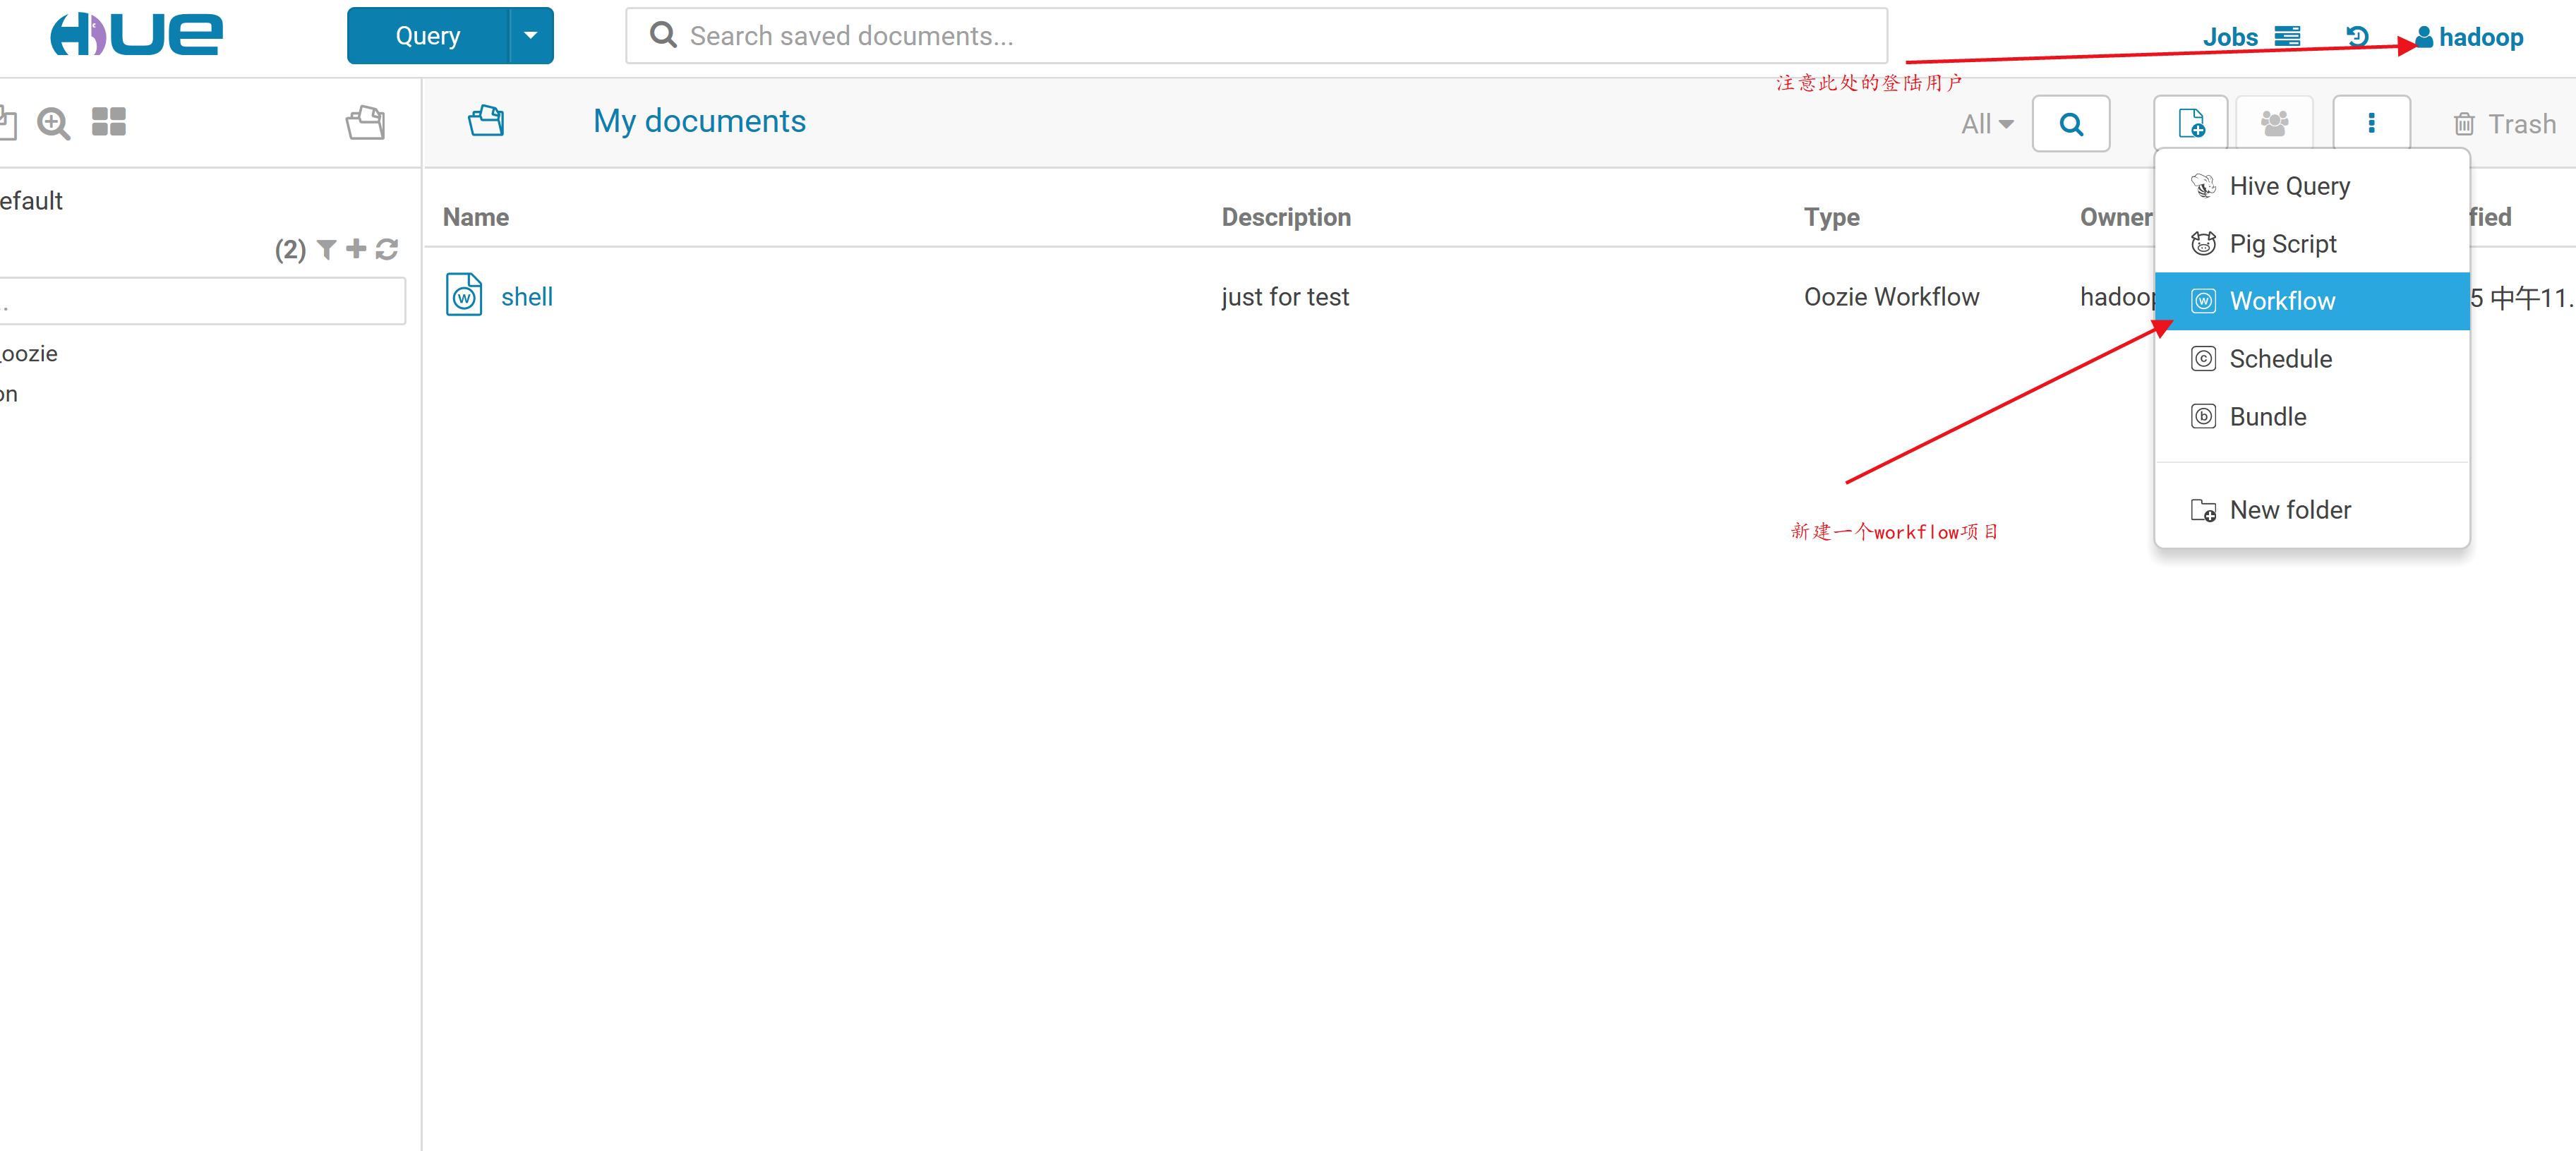This screenshot has height=1151, width=2576.
Task: Click the share document users icon
Action: pyautogui.click(x=2274, y=123)
